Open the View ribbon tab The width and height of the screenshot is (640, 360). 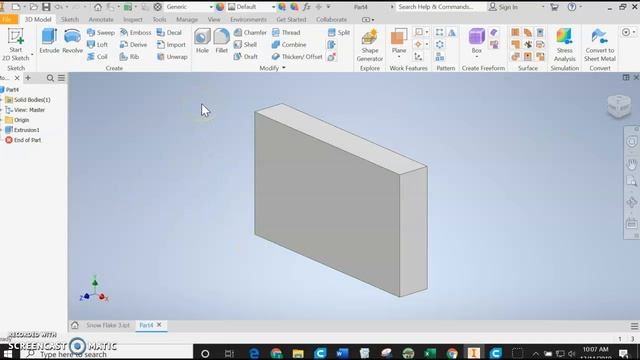(x=214, y=20)
